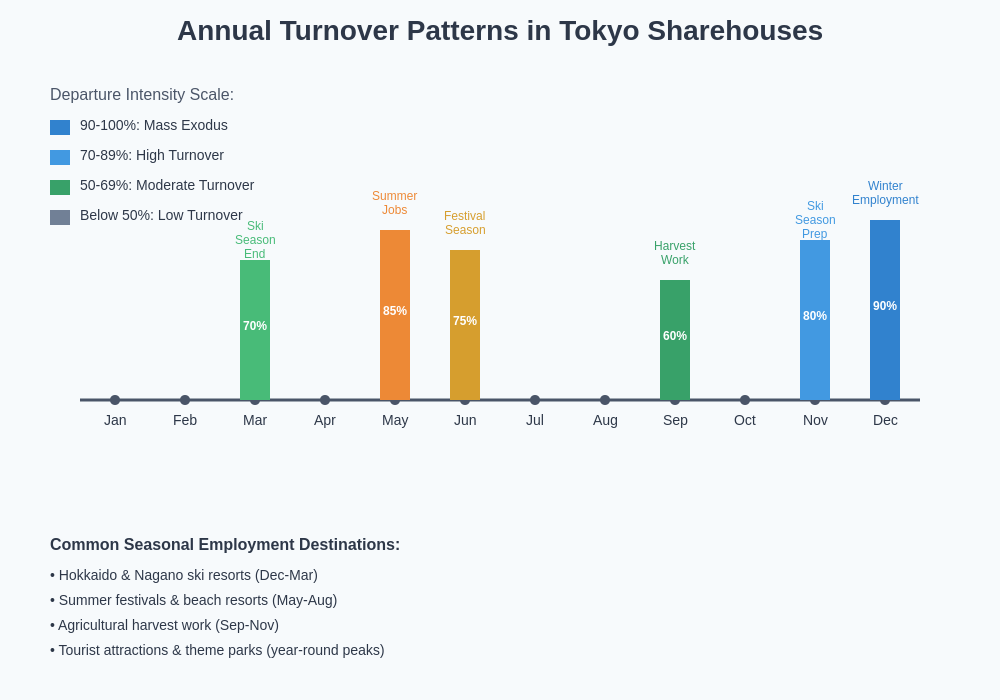The image size is (1000, 700).
Task: Toggle the November Ski Season Prep bar
Action: [815, 318]
